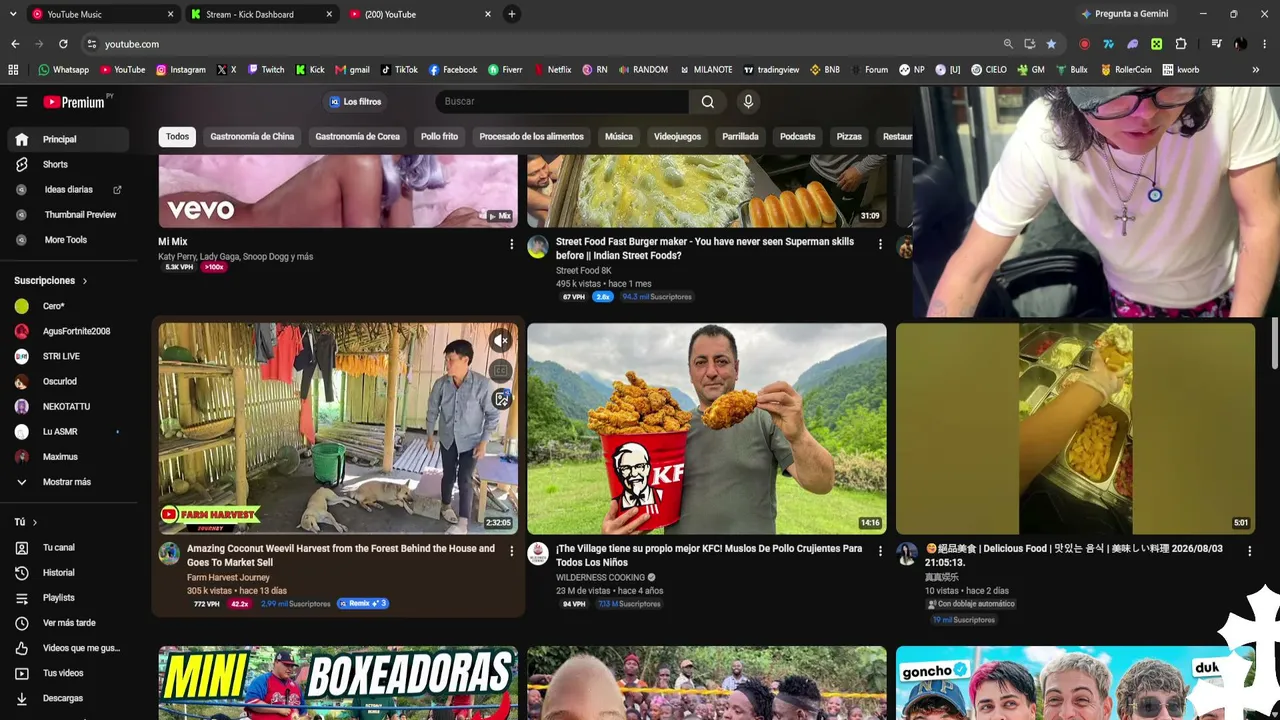Toggle Los filtros filter button
The image size is (1280, 720).
(355, 101)
